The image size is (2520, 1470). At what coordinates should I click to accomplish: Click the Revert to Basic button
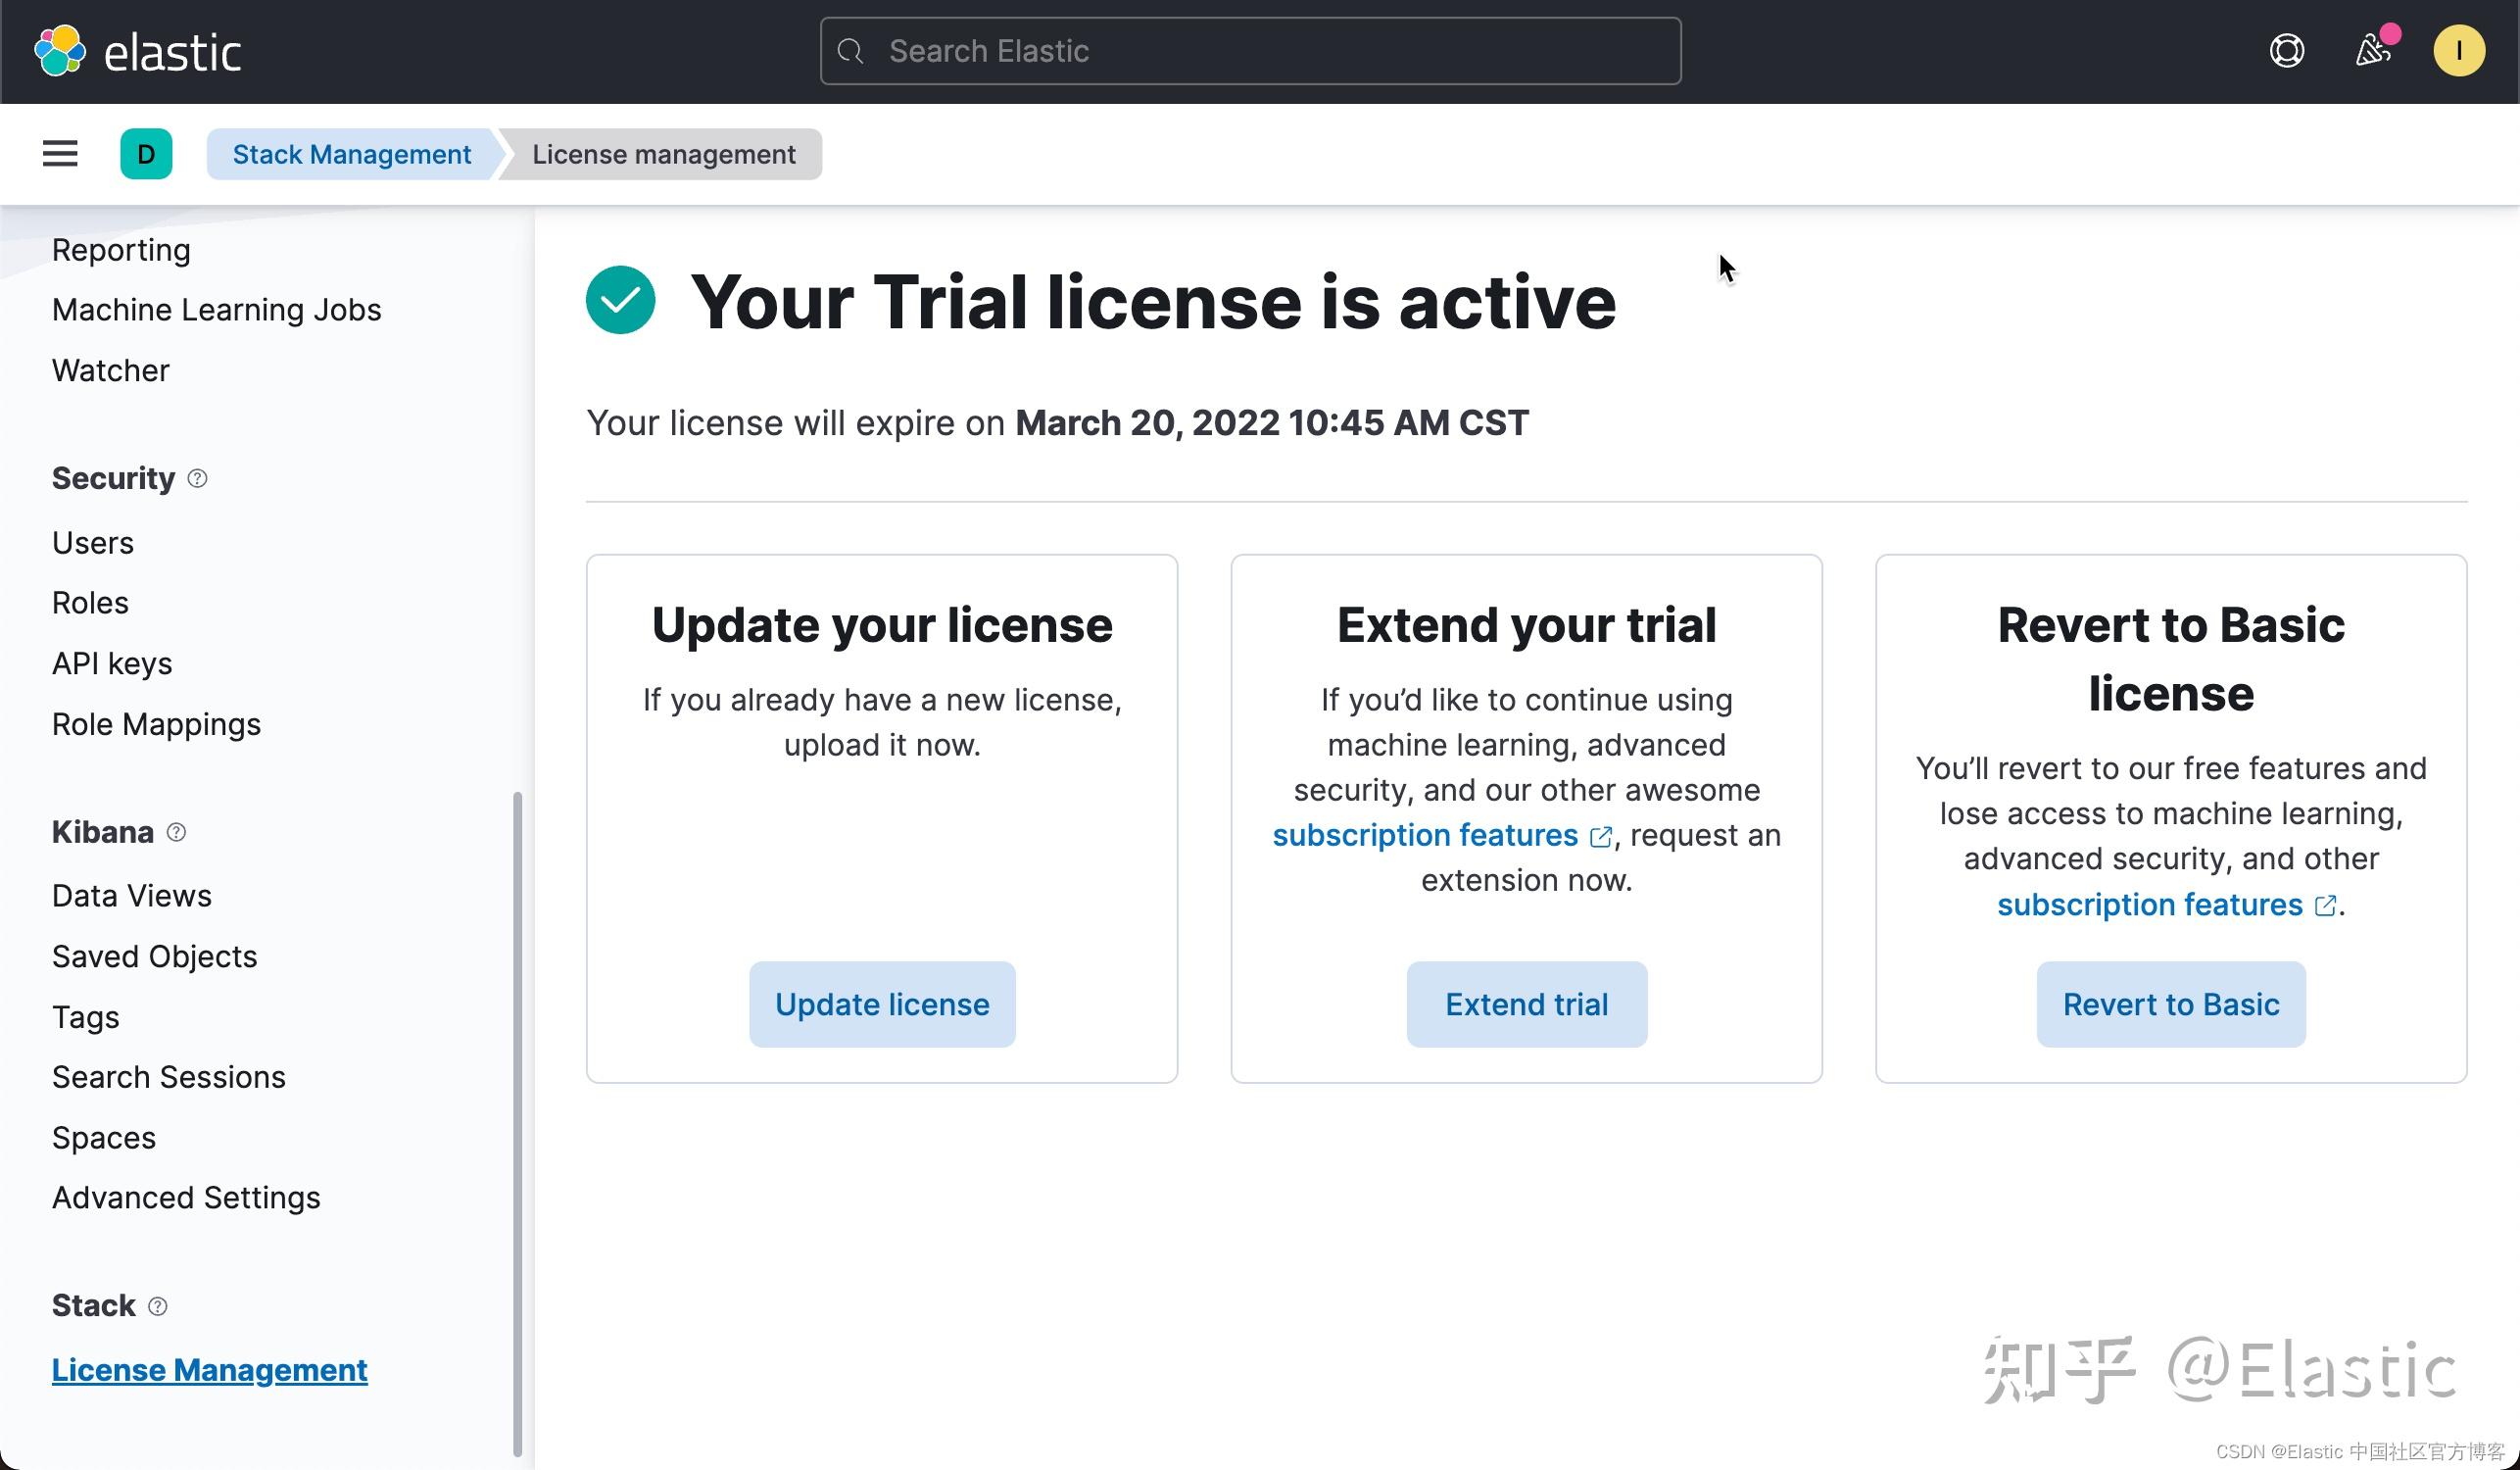pyautogui.click(x=2170, y=1004)
